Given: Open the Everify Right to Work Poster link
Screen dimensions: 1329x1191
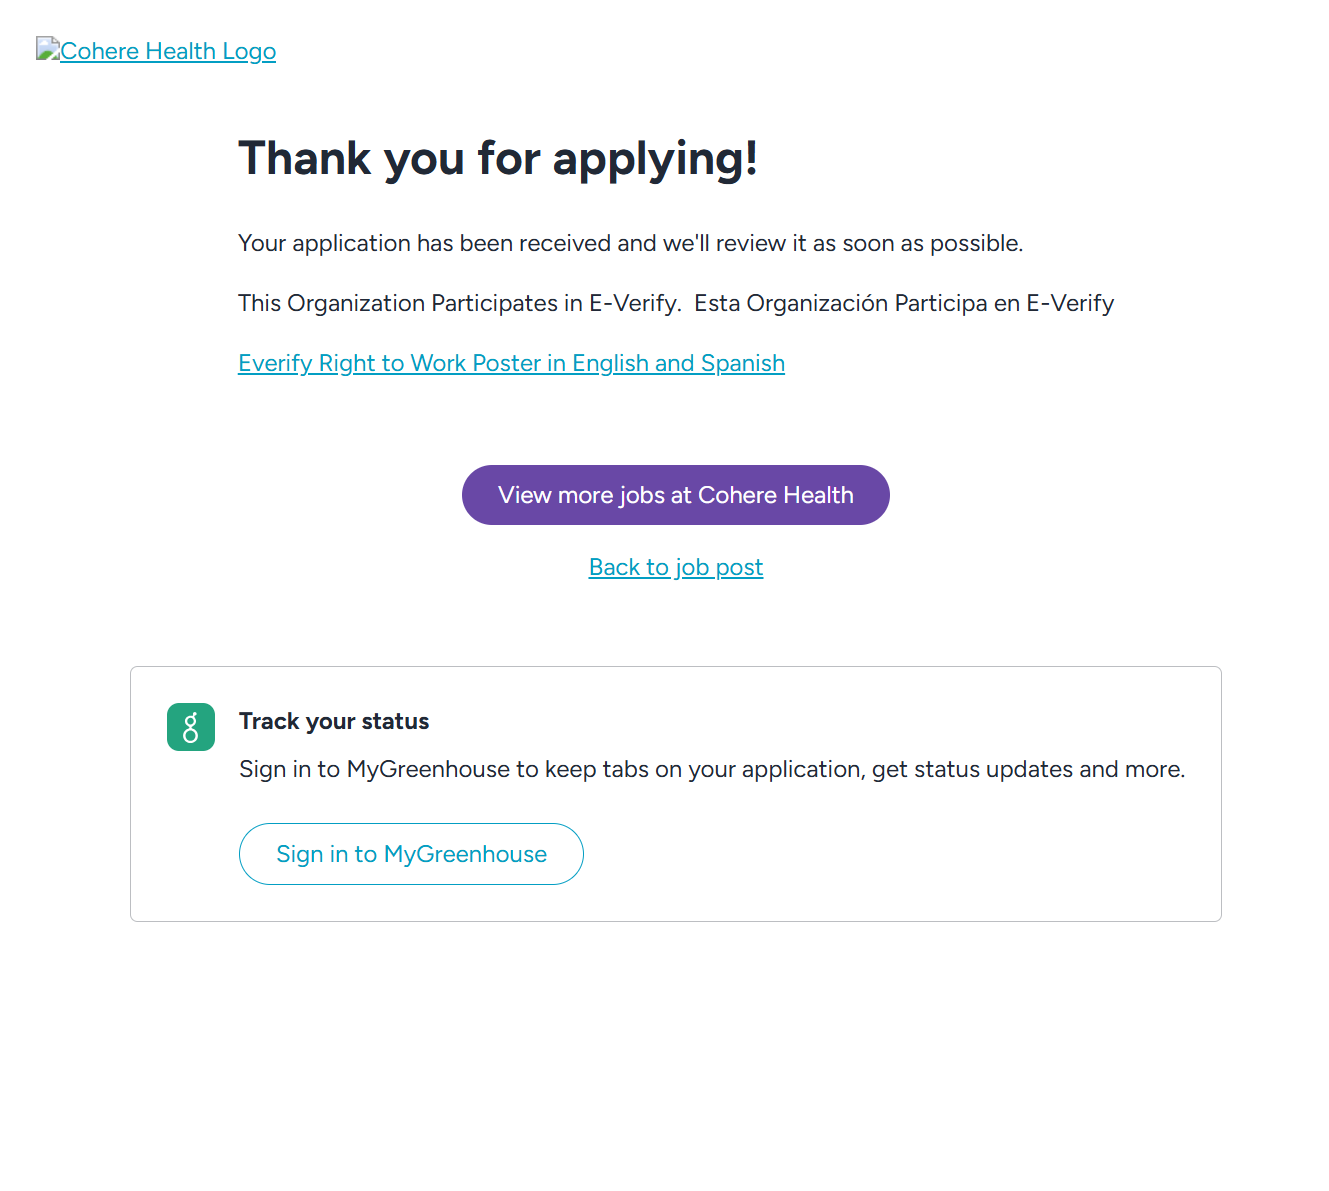Looking at the screenshot, I should tap(511, 363).
